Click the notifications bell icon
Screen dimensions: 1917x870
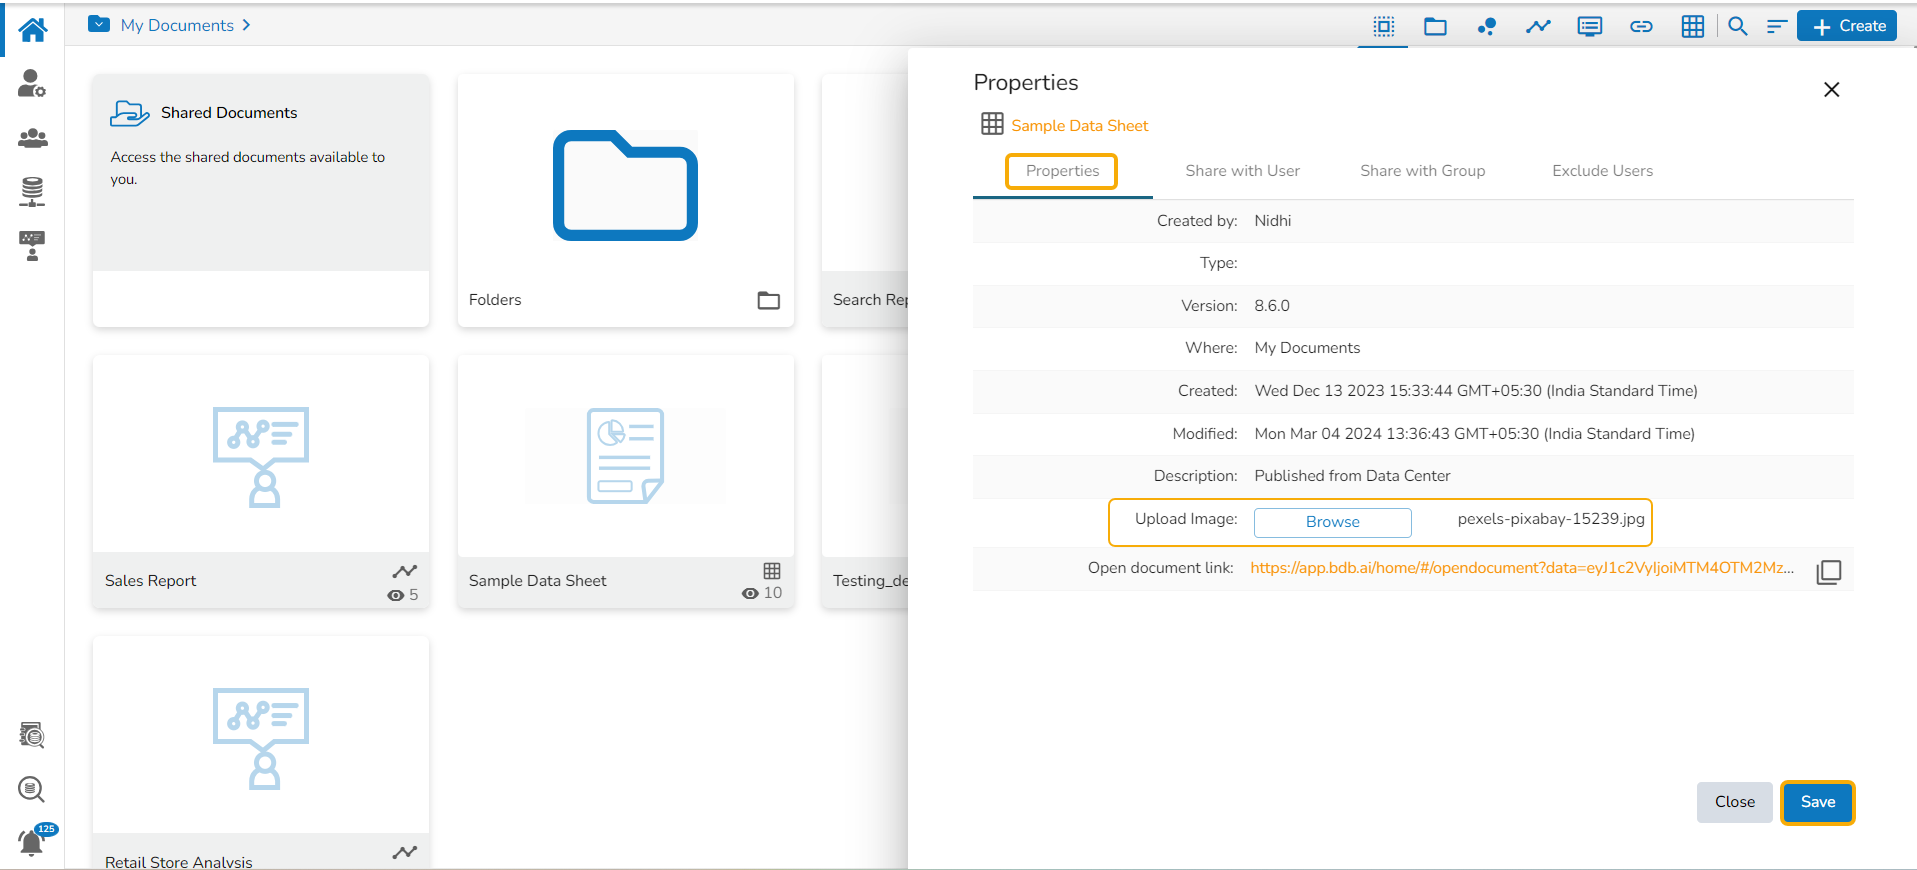(x=32, y=842)
